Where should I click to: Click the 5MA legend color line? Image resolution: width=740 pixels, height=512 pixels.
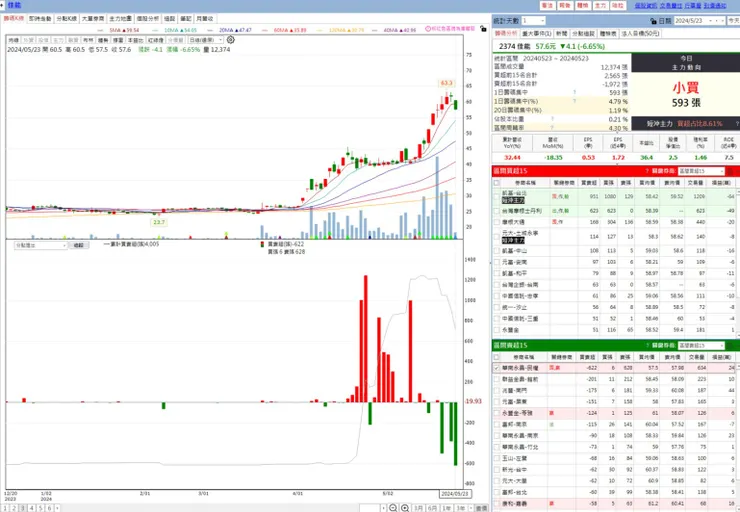100,30
